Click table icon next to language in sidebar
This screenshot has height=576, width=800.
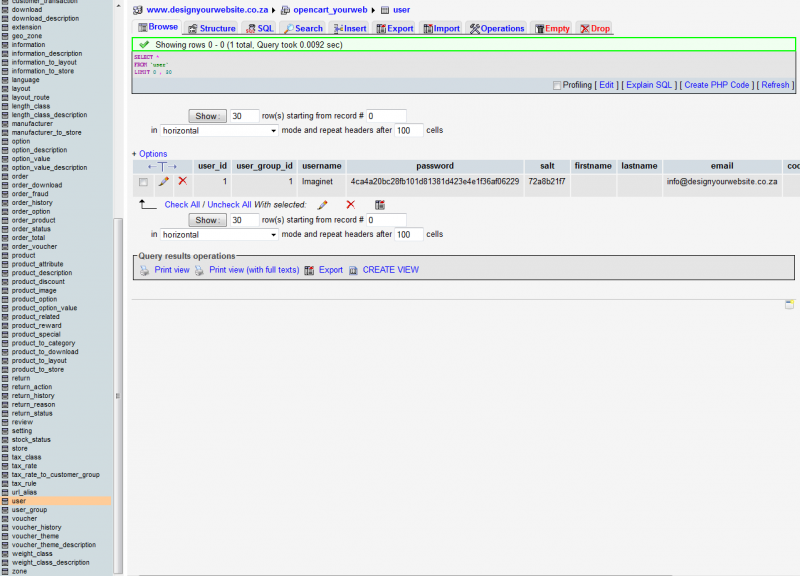pyautogui.click(x=5, y=80)
